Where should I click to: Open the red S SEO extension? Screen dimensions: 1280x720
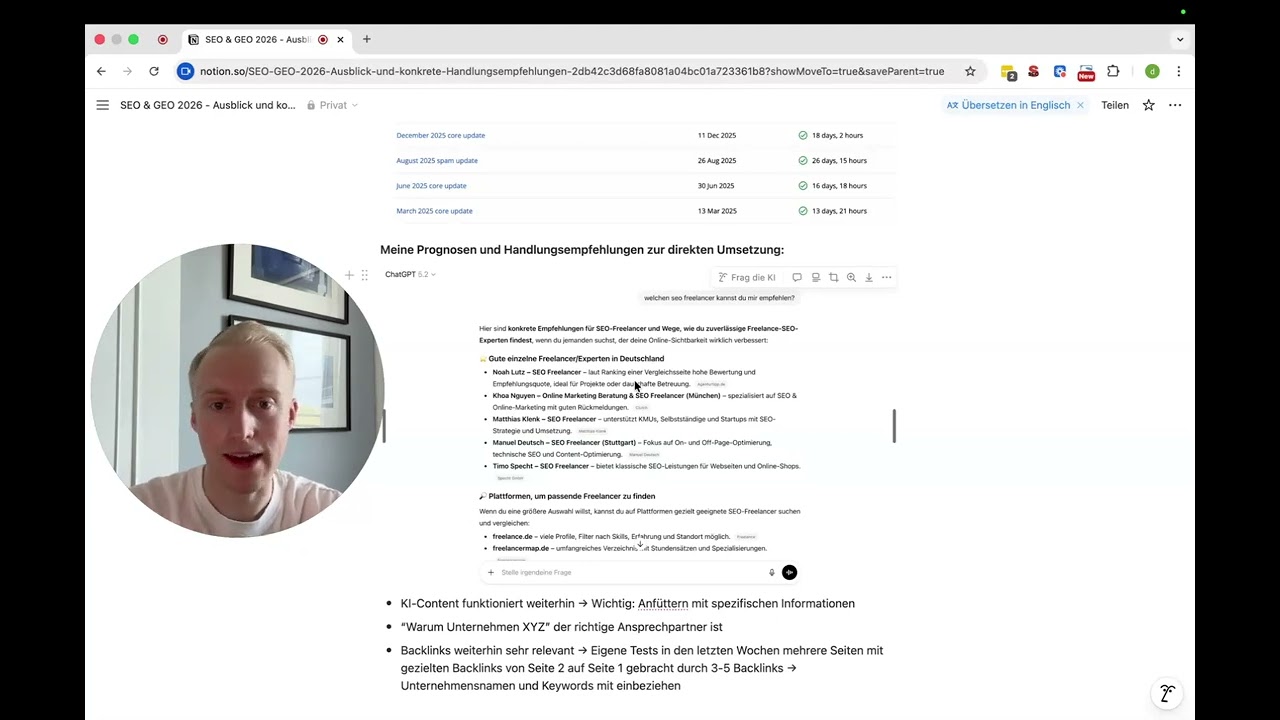click(x=1033, y=71)
